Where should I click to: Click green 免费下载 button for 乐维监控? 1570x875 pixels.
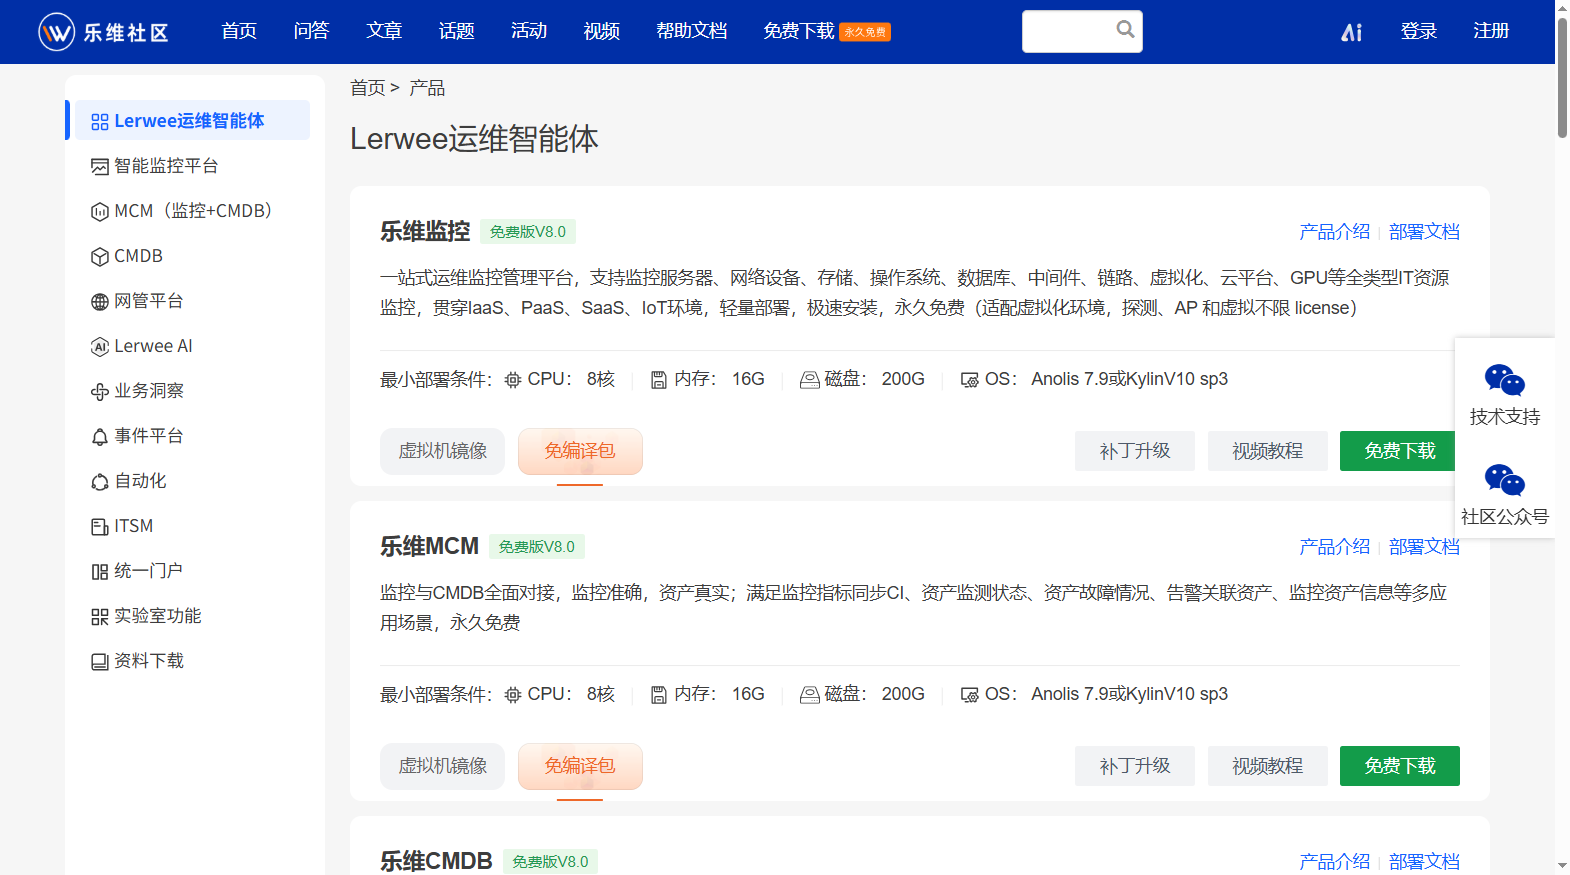pyautogui.click(x=1400, y=451)
